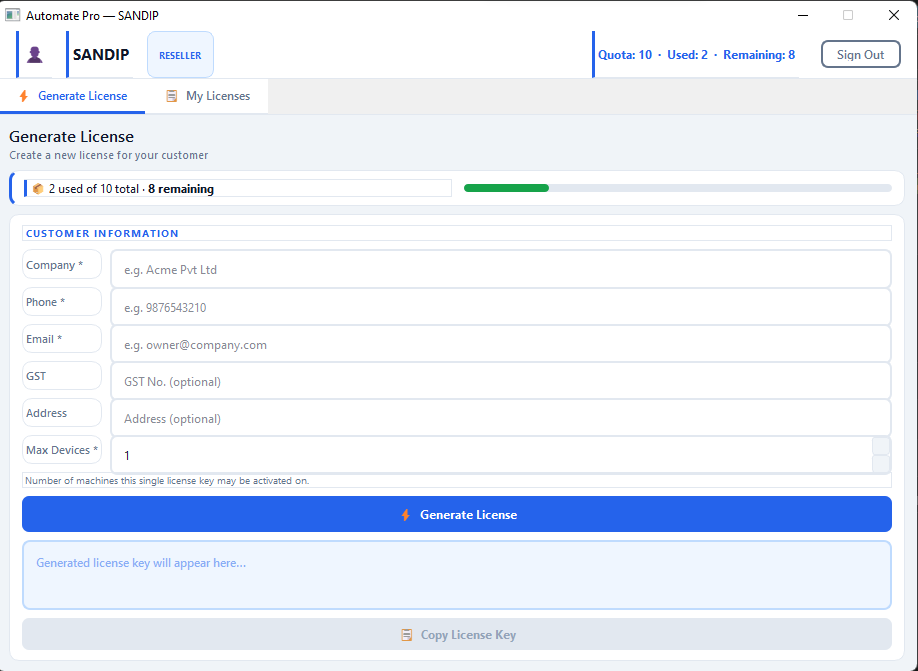Screen dimensions: 918x671
Task: Click 'Create a new license for your customer' subtitle
Action: [x=108, y=155]
